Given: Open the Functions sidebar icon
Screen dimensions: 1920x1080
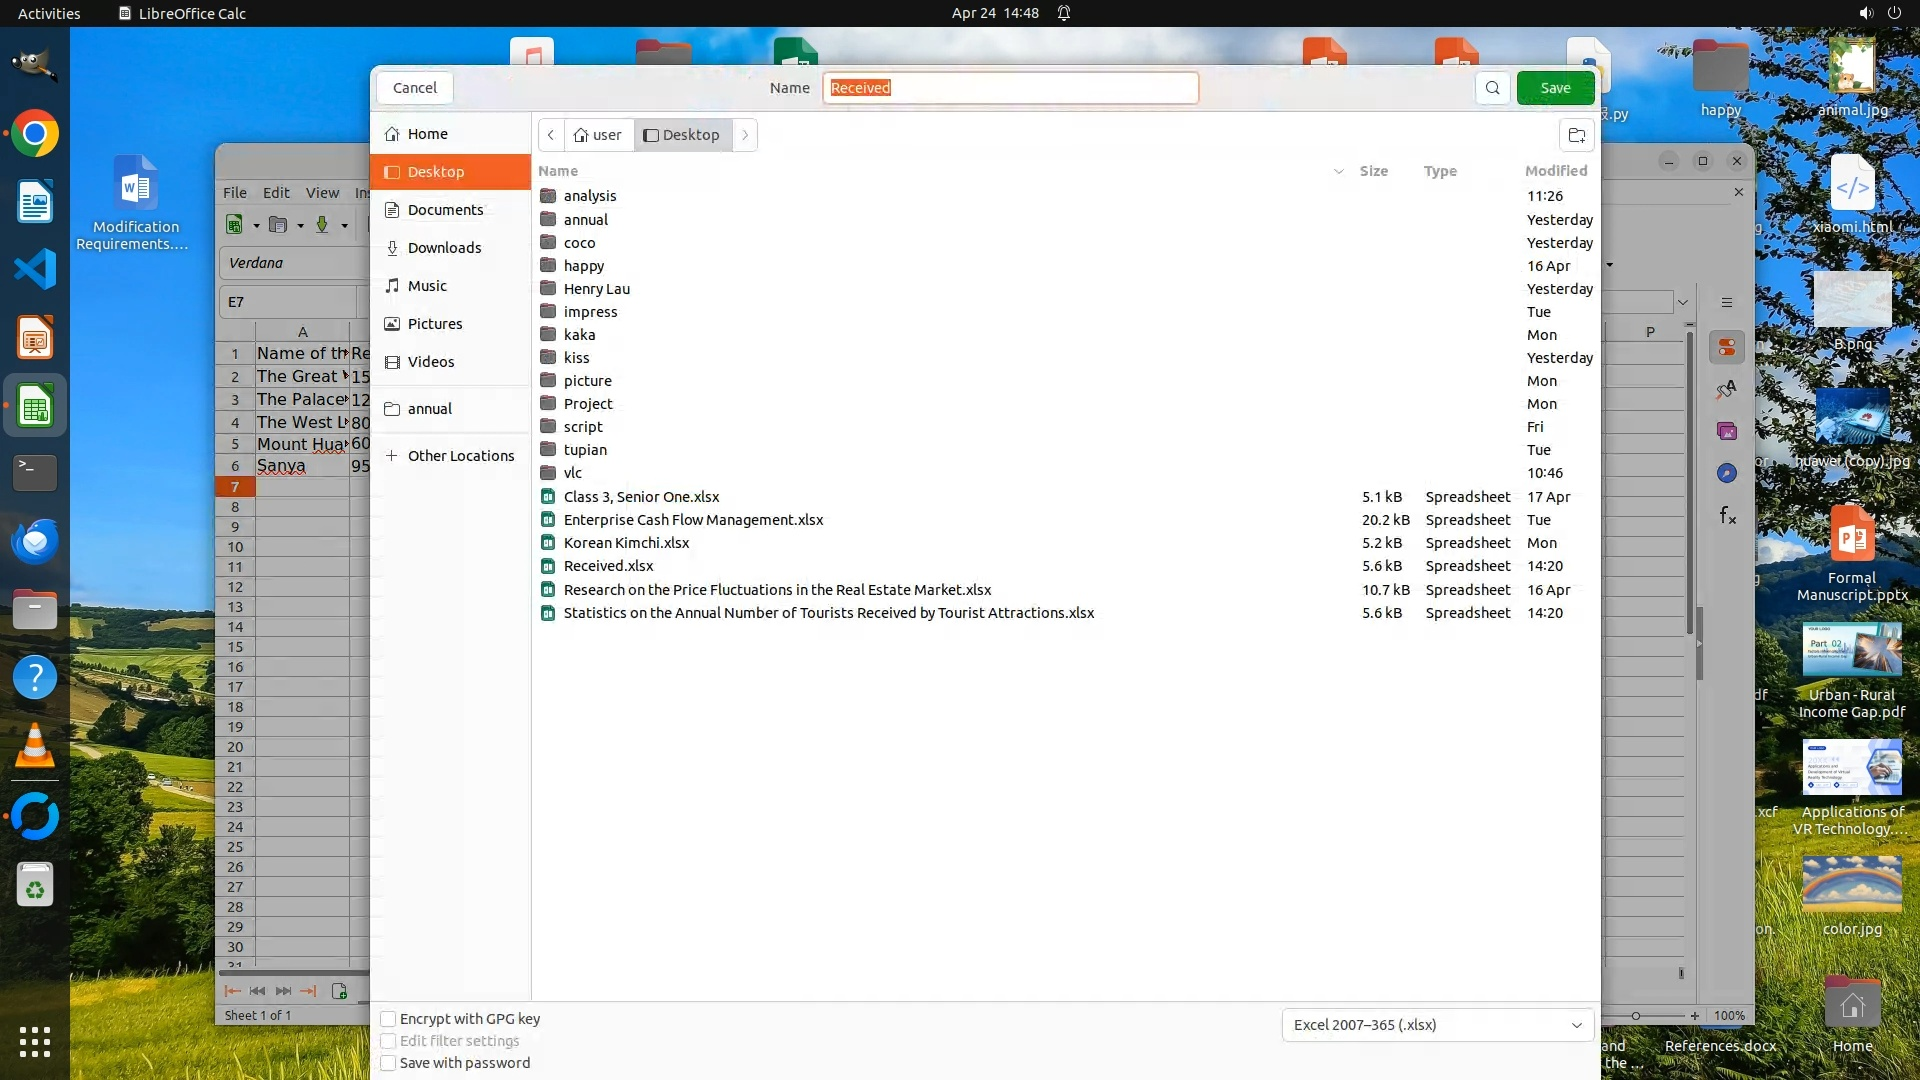Looking at the screenshot, I should (1727, 515).
